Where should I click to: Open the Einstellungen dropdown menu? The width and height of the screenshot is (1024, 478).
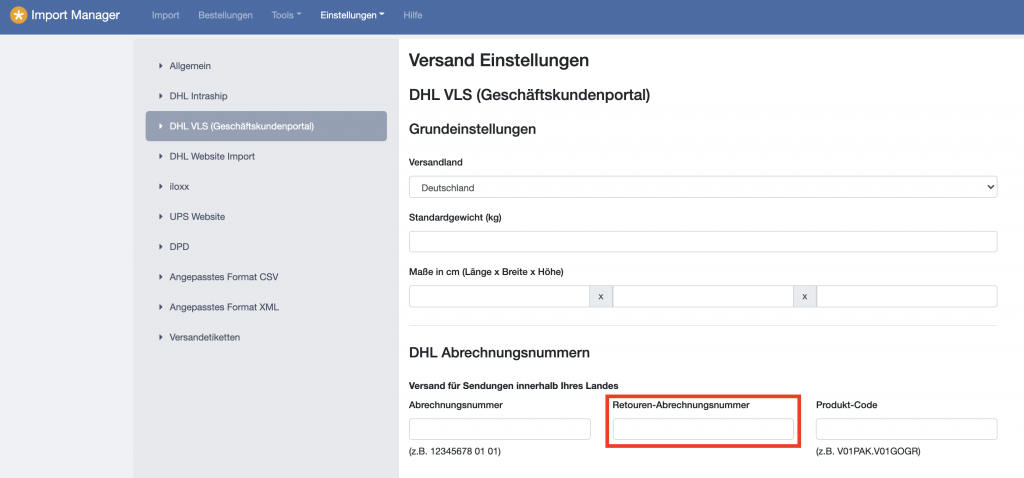click(x=353, y=15)
